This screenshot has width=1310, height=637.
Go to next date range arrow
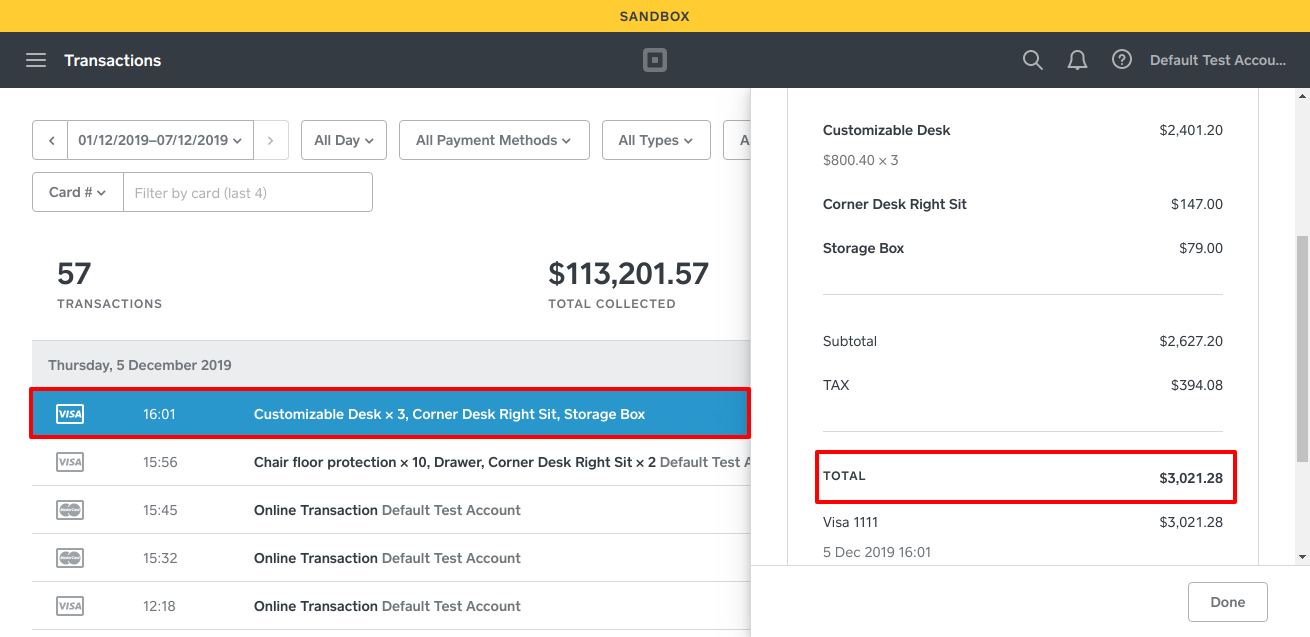coord(271,141)
